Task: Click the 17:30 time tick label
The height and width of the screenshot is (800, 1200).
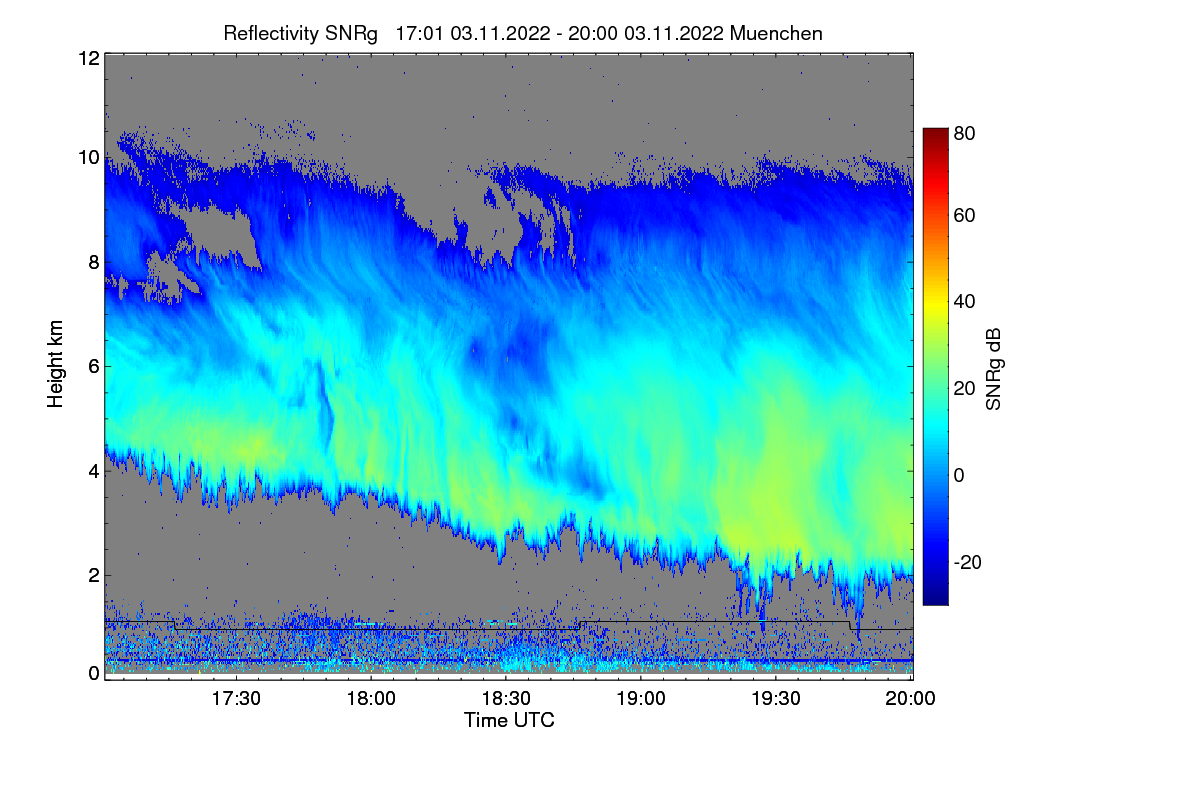Action: [236, 699]
